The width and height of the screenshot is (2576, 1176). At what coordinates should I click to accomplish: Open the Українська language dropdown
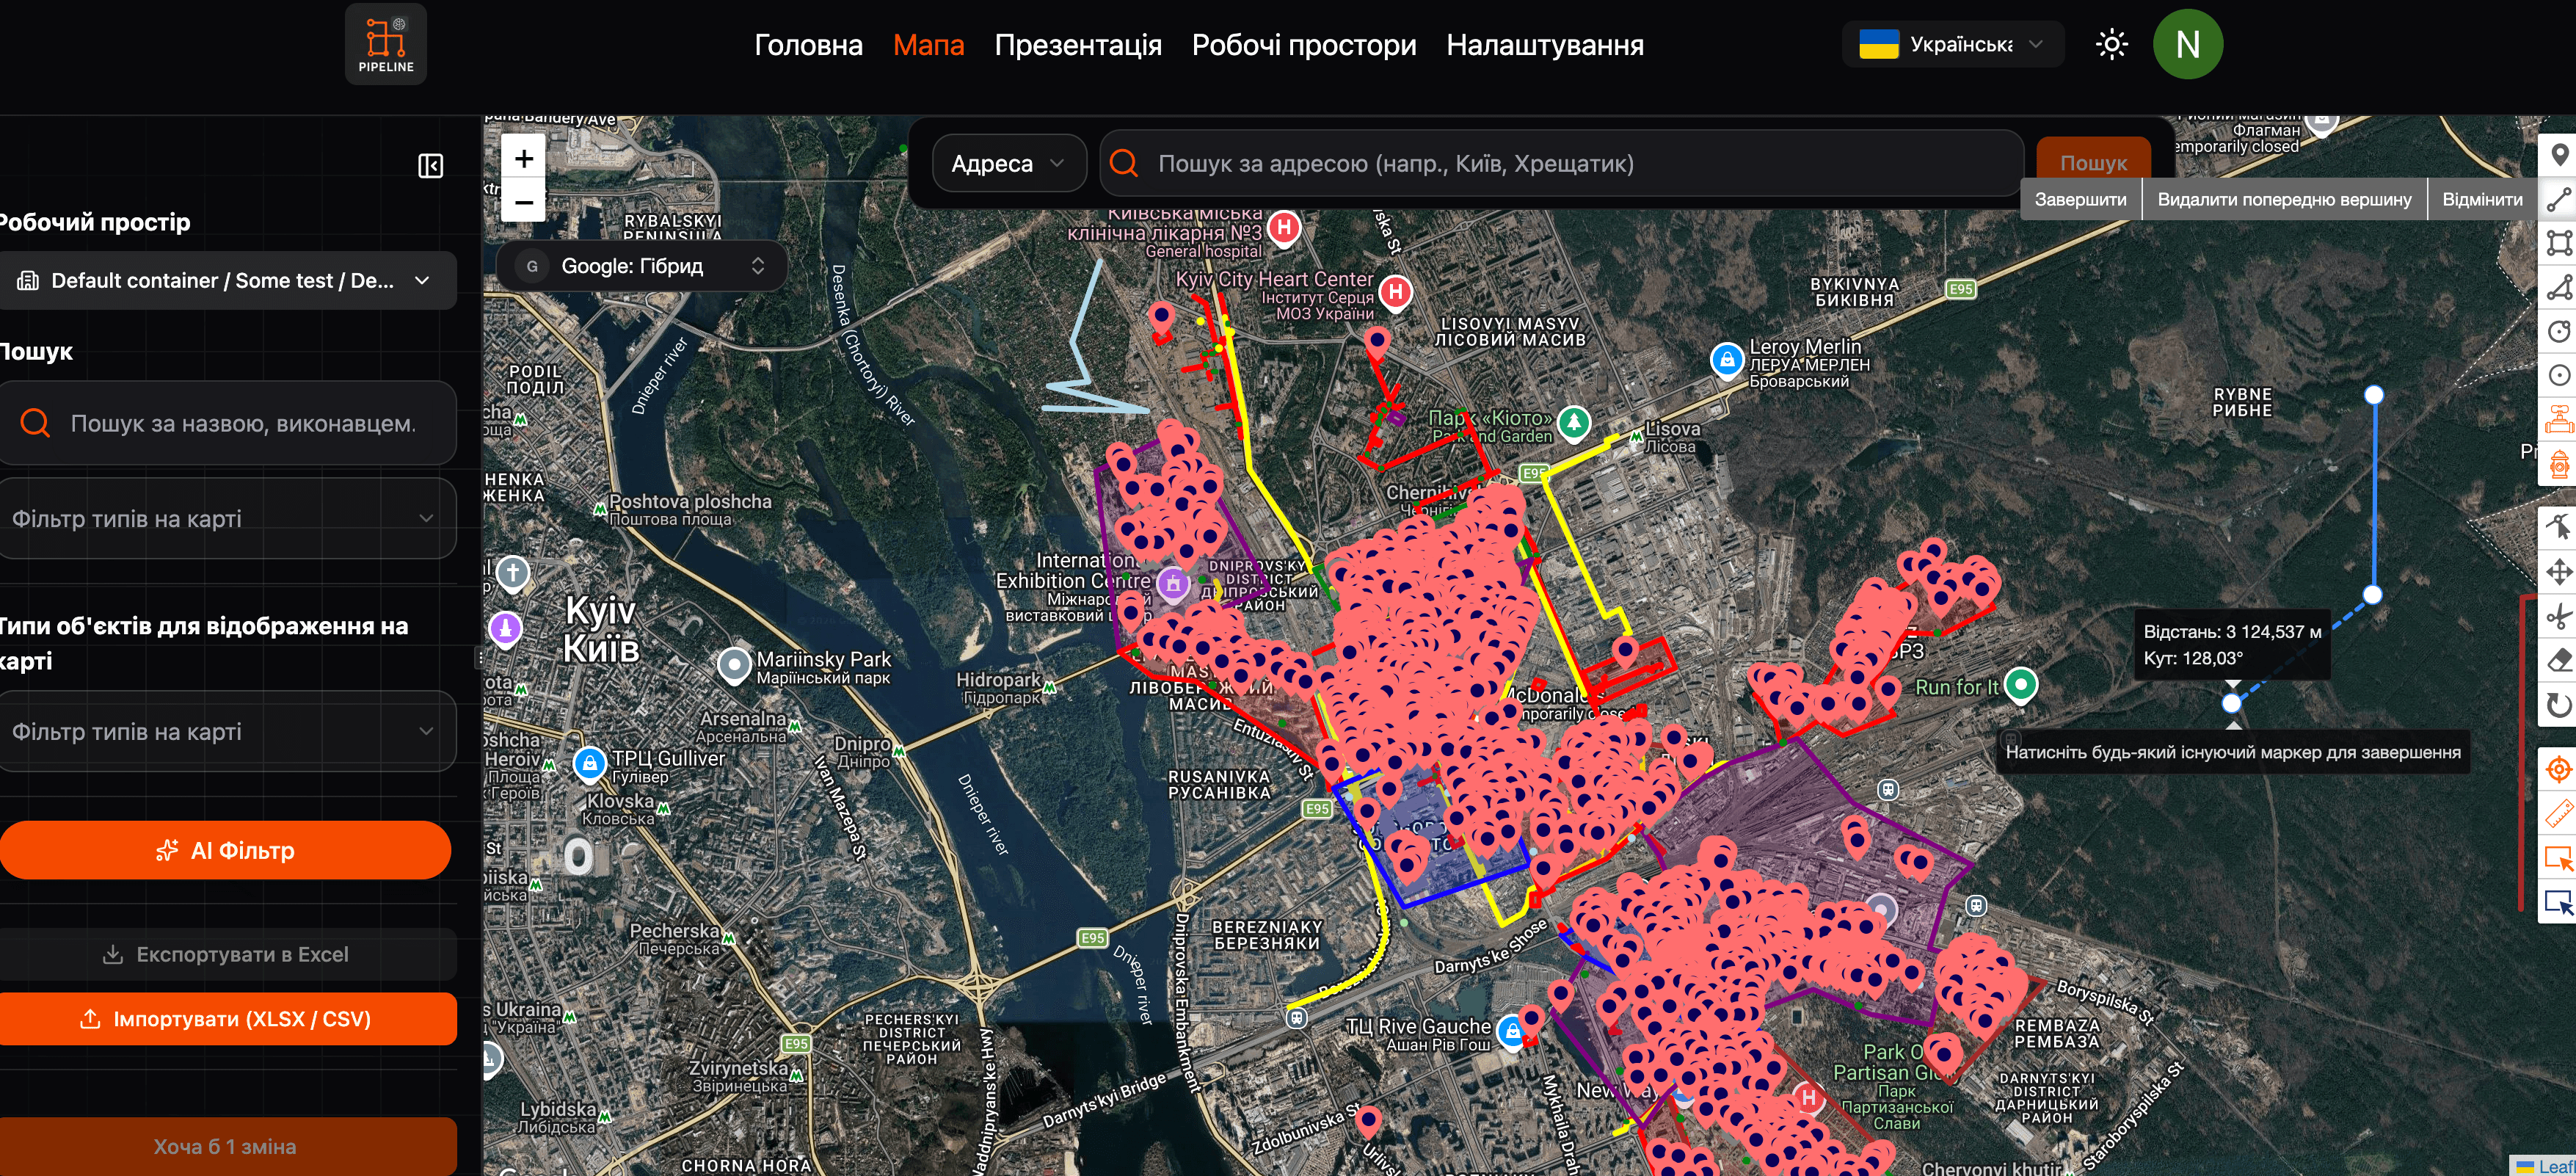[1952, 44]
